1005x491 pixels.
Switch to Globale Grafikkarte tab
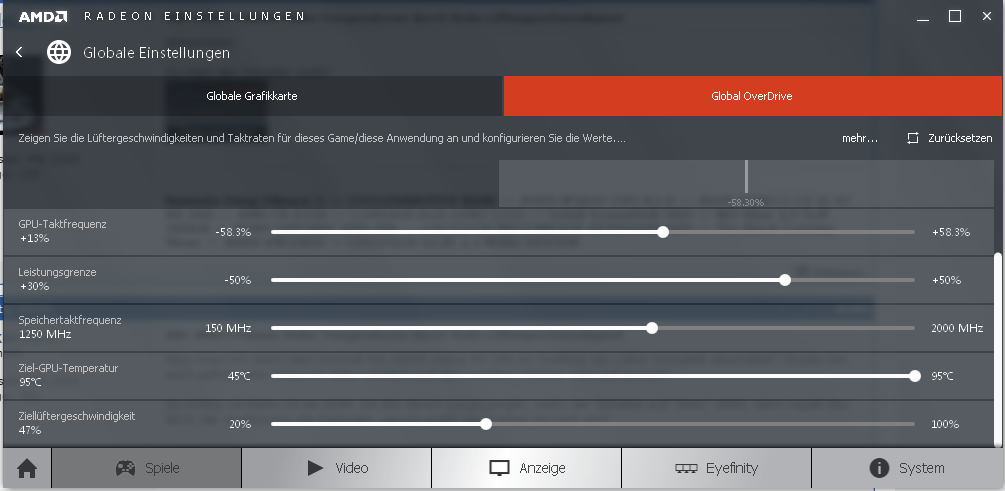click(252, 96)
